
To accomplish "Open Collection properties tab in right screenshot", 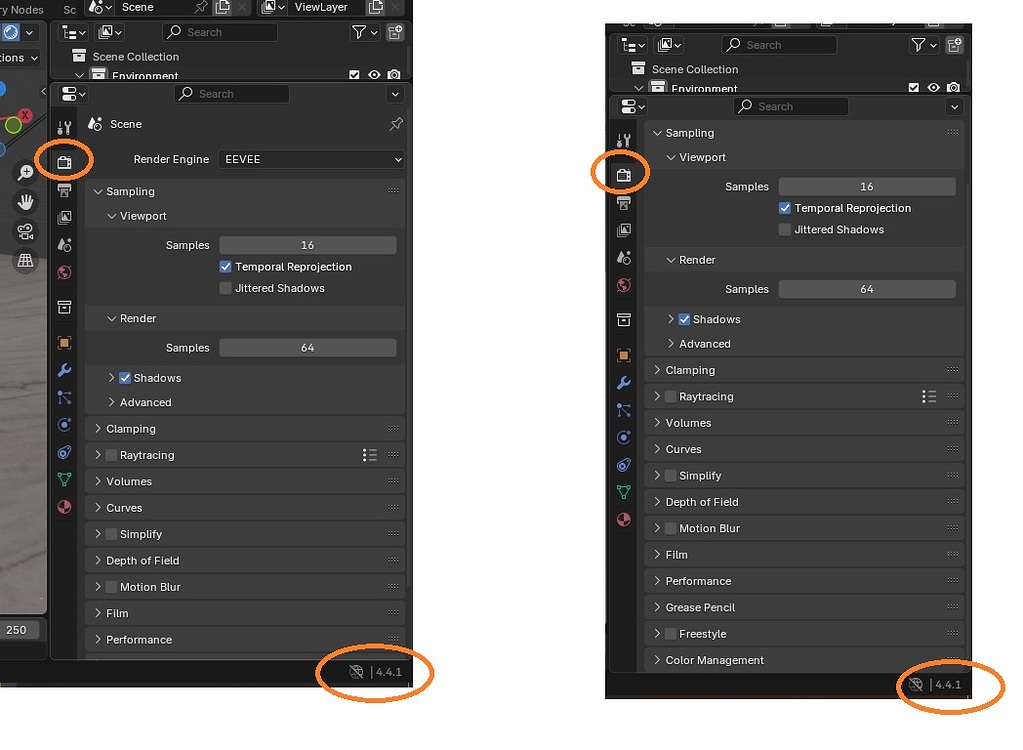I will [x=623, y=320].
